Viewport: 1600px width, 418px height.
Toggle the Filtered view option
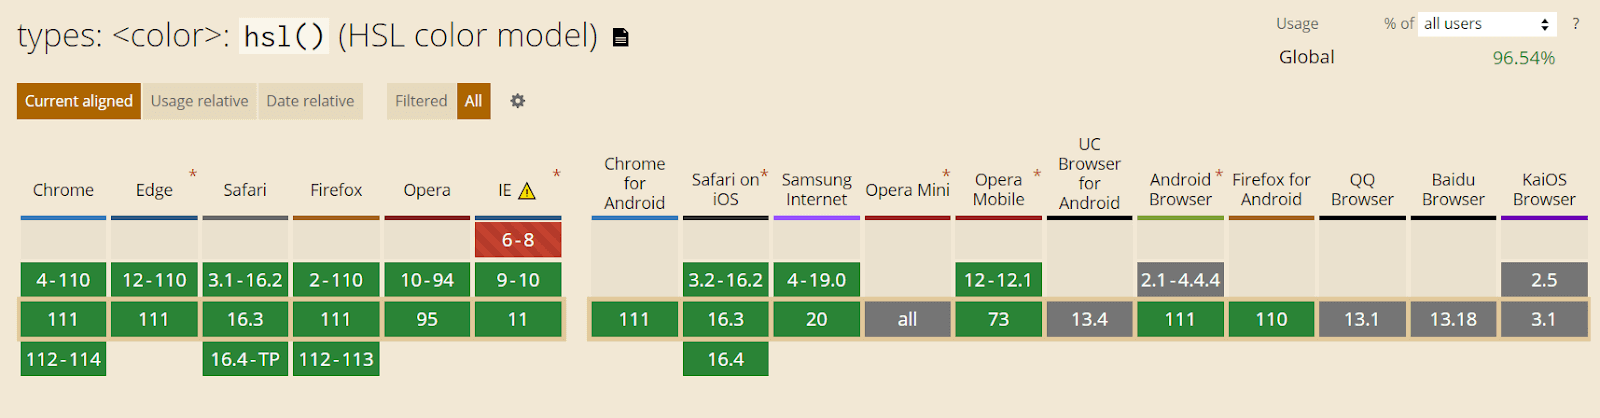[421, 101]
